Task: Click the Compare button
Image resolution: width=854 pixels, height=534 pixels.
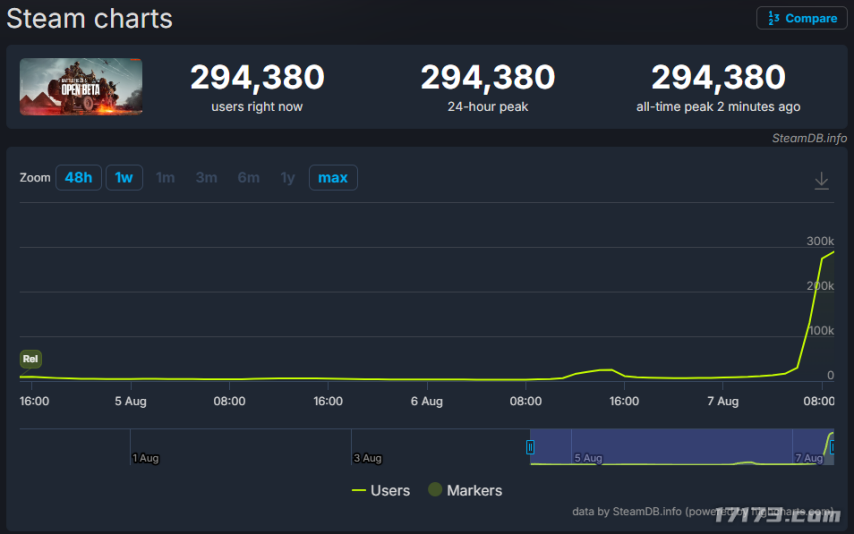Action: pos(801,18)
